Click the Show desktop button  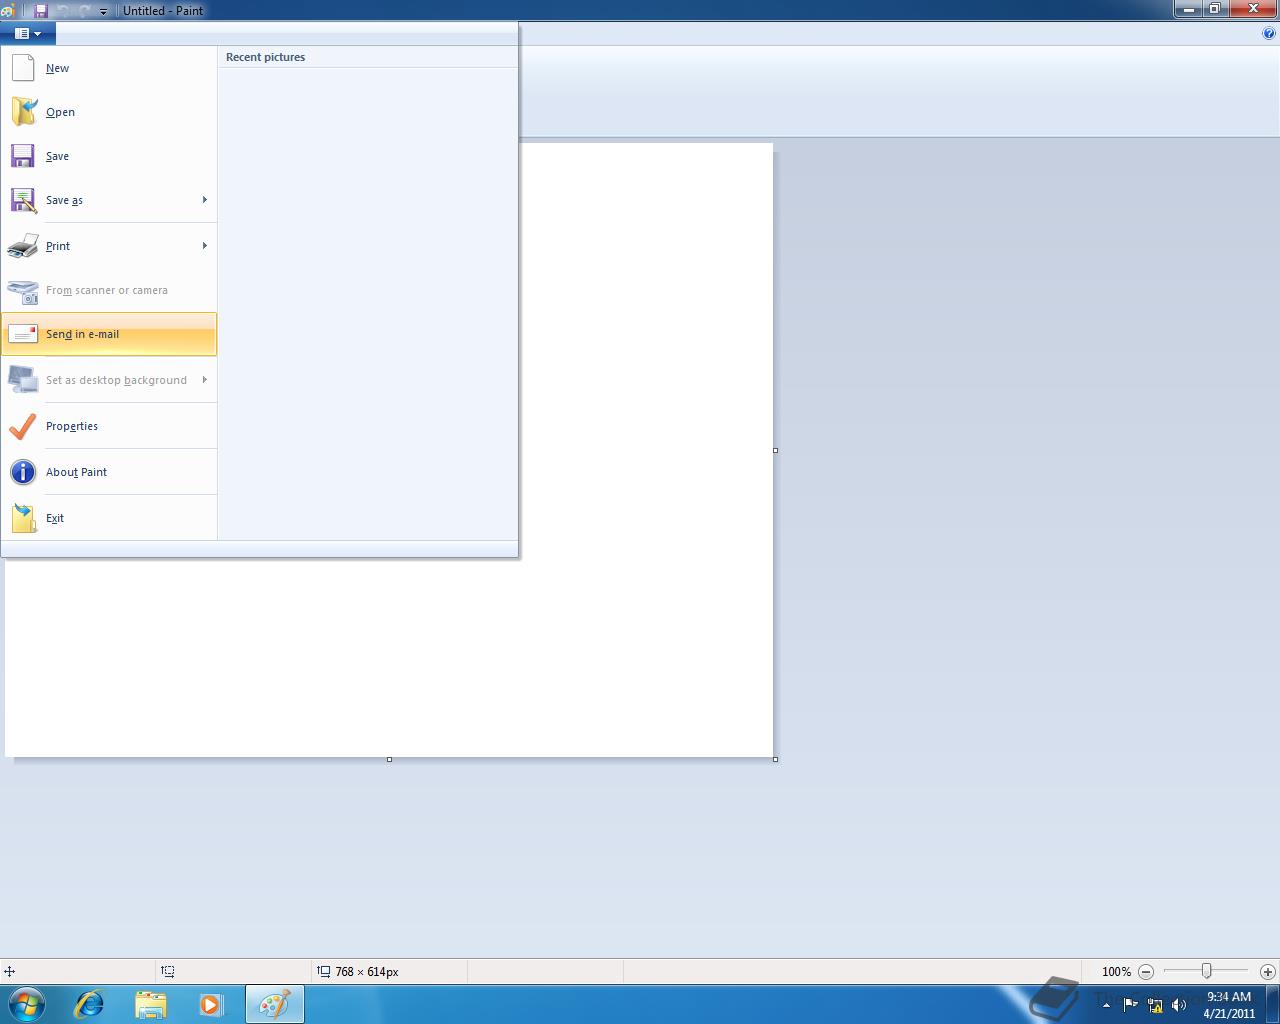point(1272,1005)
